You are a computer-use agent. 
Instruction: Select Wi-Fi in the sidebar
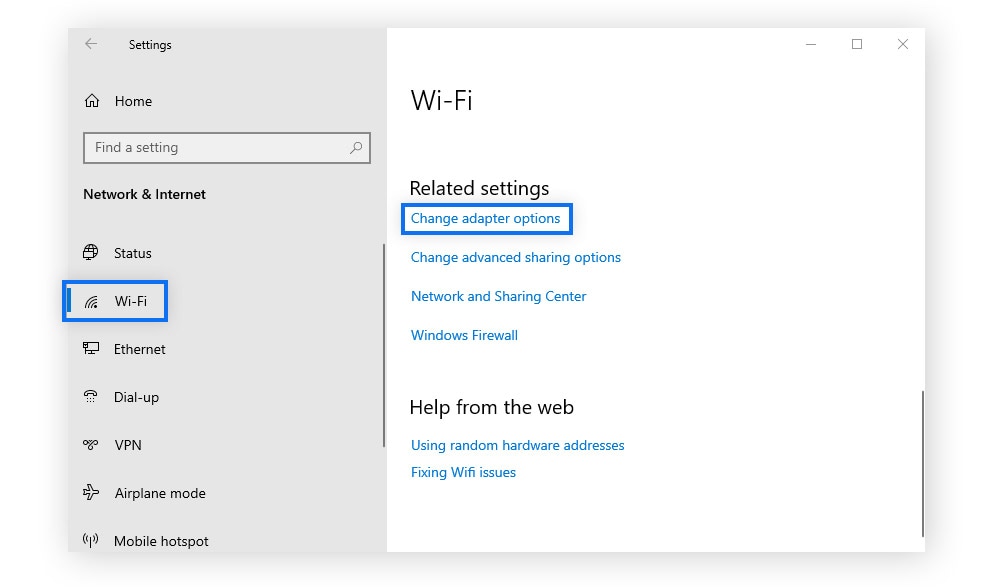coord(131,301)
